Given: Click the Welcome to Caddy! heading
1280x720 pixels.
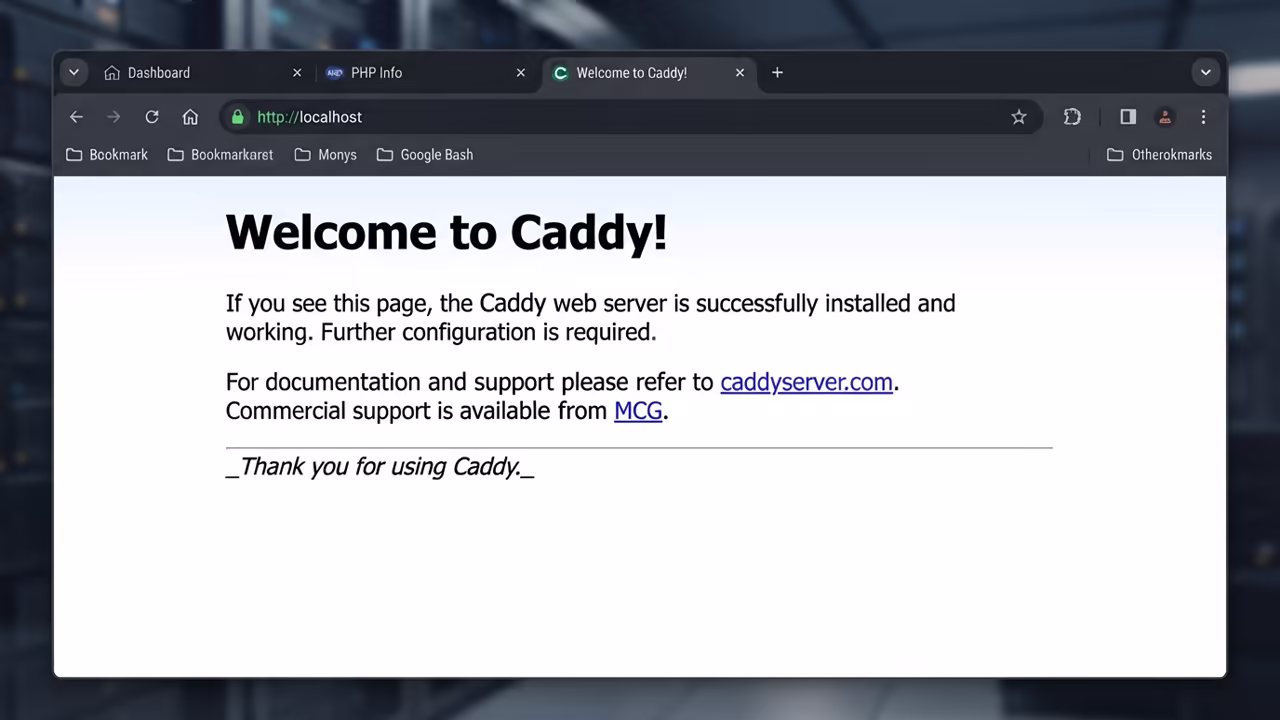Looking at the screenshot, I should click(446, 232).
